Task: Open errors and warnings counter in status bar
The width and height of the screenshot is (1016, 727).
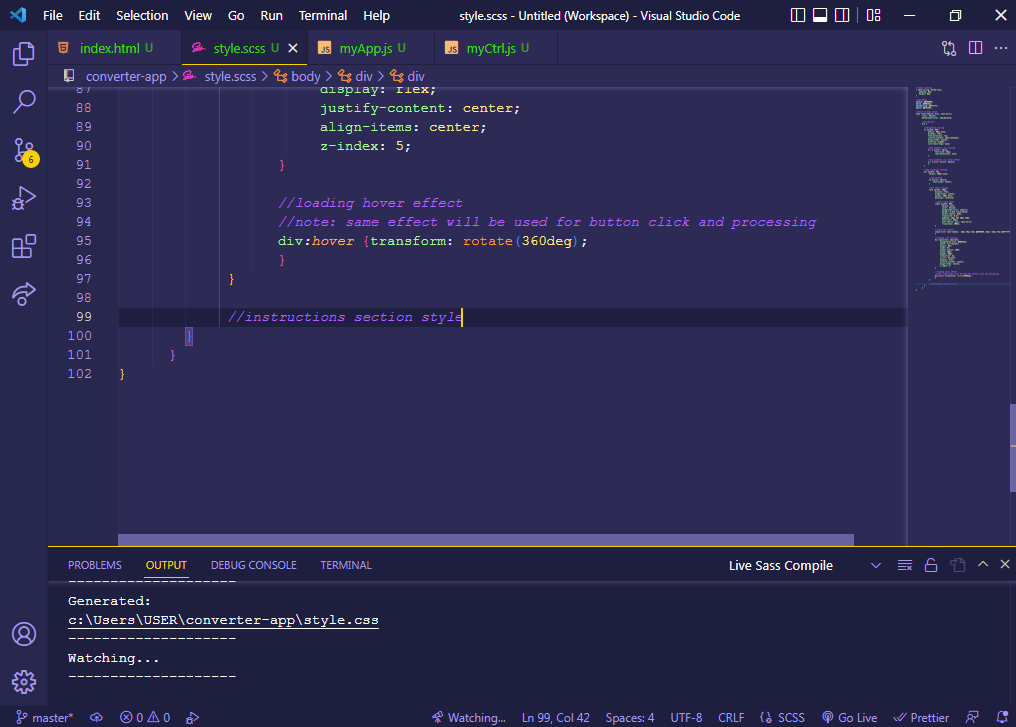Action: pyautogui.click(x=145, y=717)
